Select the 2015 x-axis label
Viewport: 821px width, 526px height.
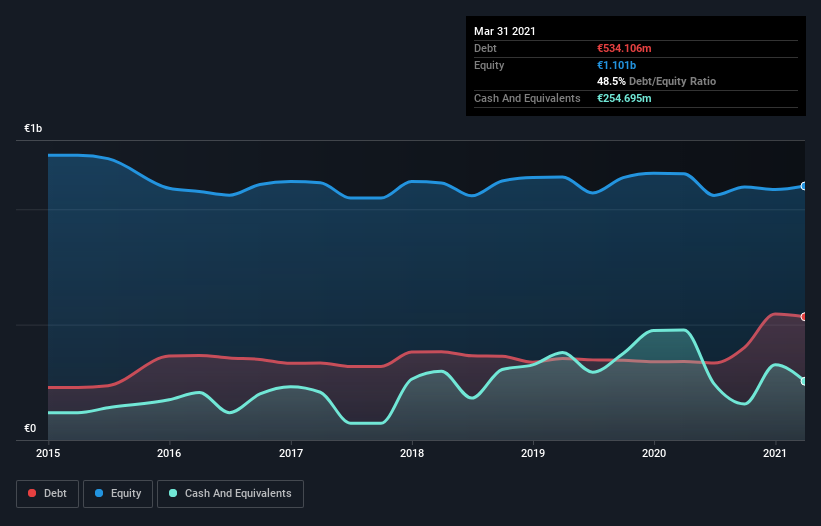coord(48,453)
